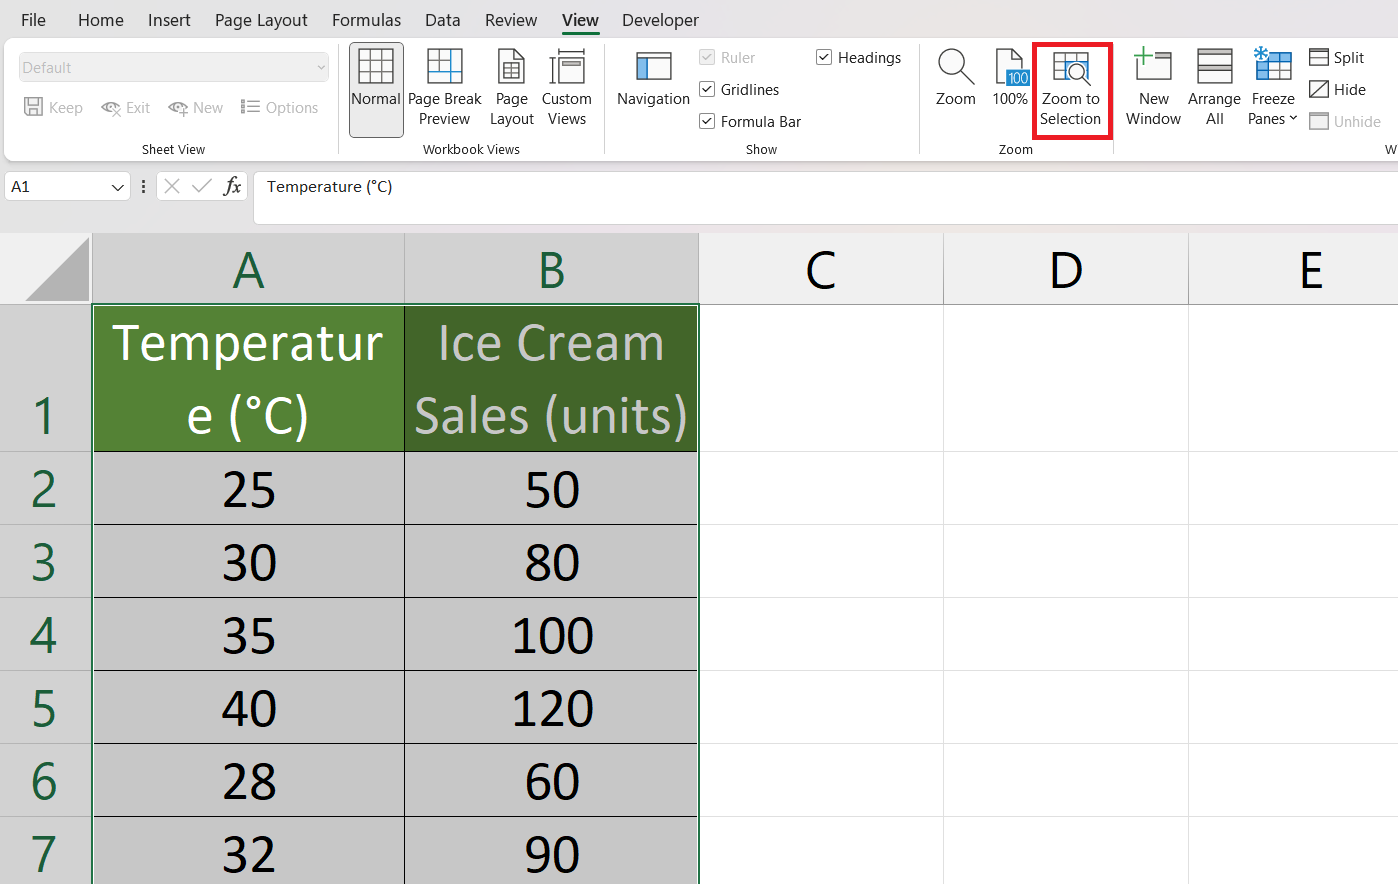Click Exit sheet view button
Screen dimensions: 1398x884
[x=126, y=108]
